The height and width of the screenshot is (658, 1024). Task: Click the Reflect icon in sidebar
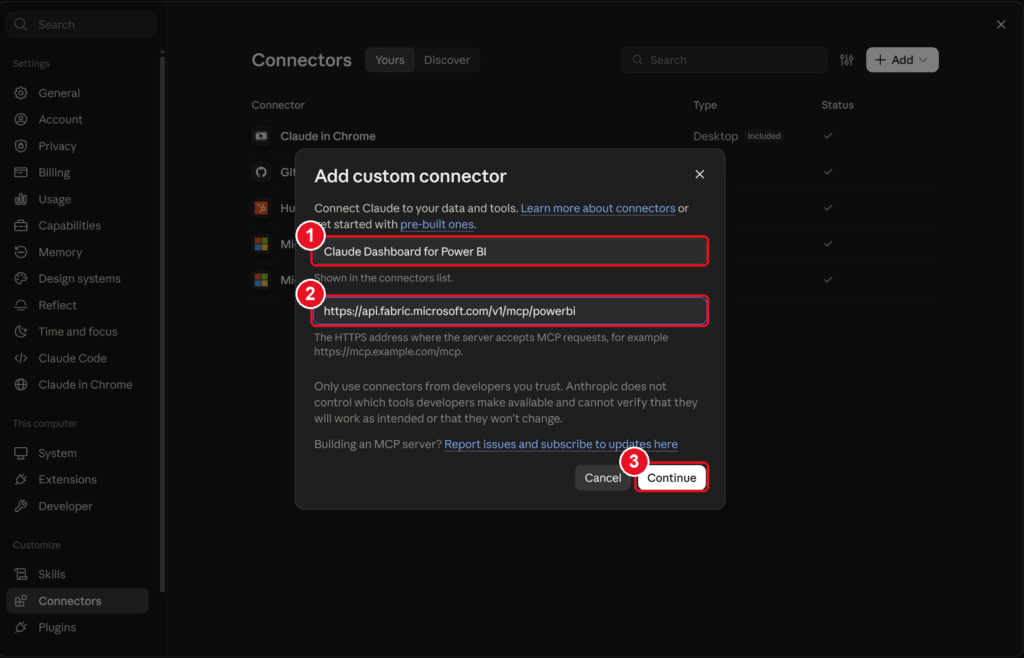[21, 305]
